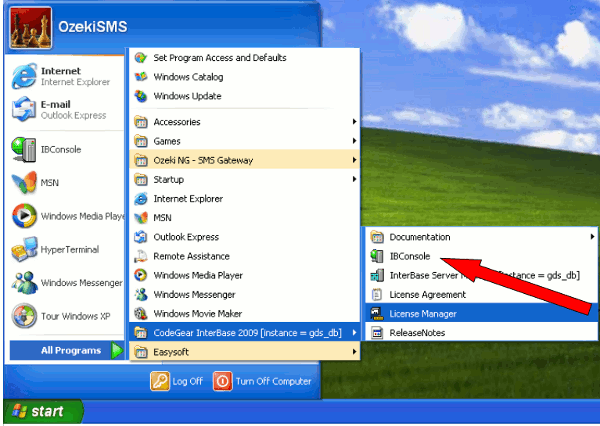
Task: Click Turn Off Computer button
Action: pos(262,381)
